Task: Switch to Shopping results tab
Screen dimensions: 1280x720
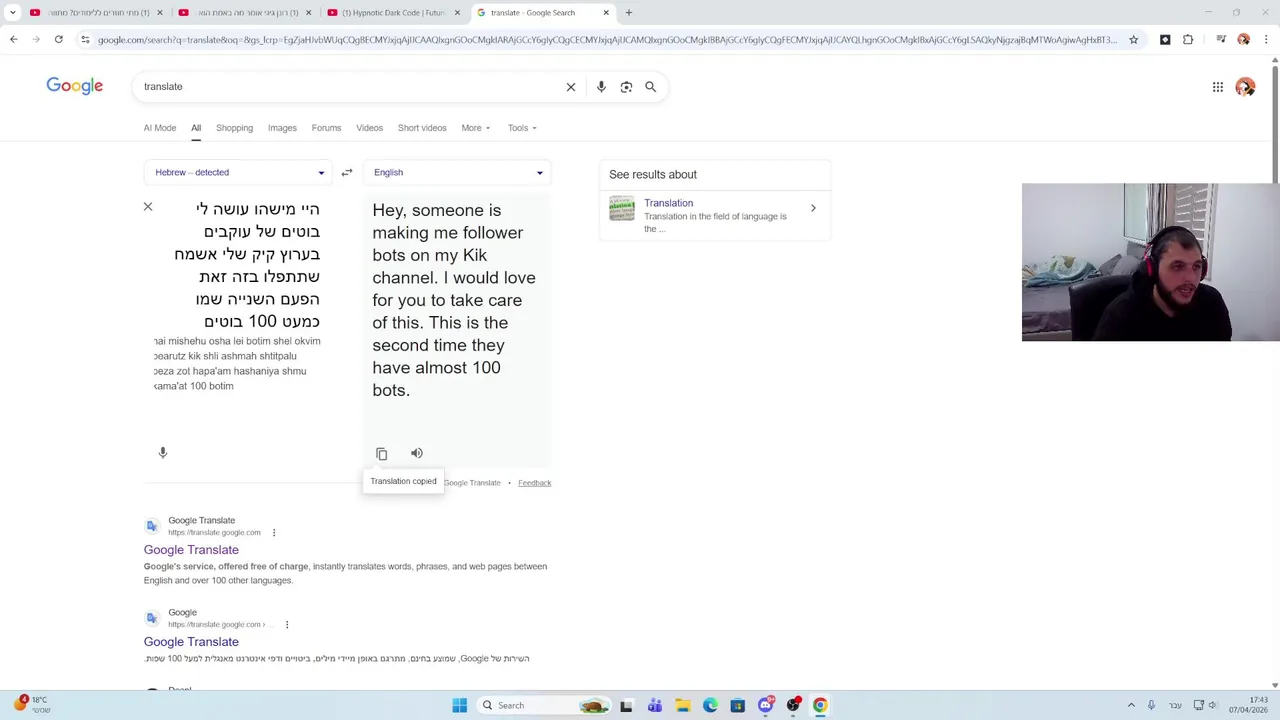Action: tap(234, 128)
